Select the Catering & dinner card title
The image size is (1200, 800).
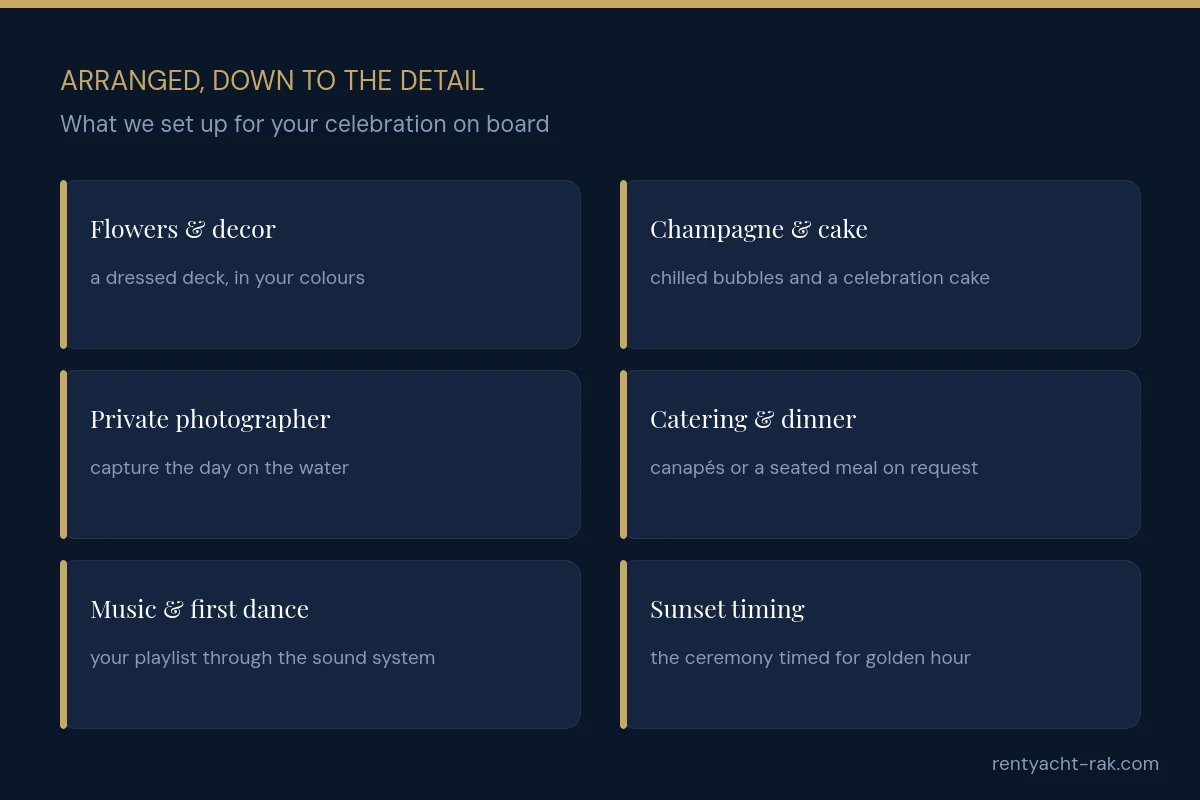tap(753, 419)
